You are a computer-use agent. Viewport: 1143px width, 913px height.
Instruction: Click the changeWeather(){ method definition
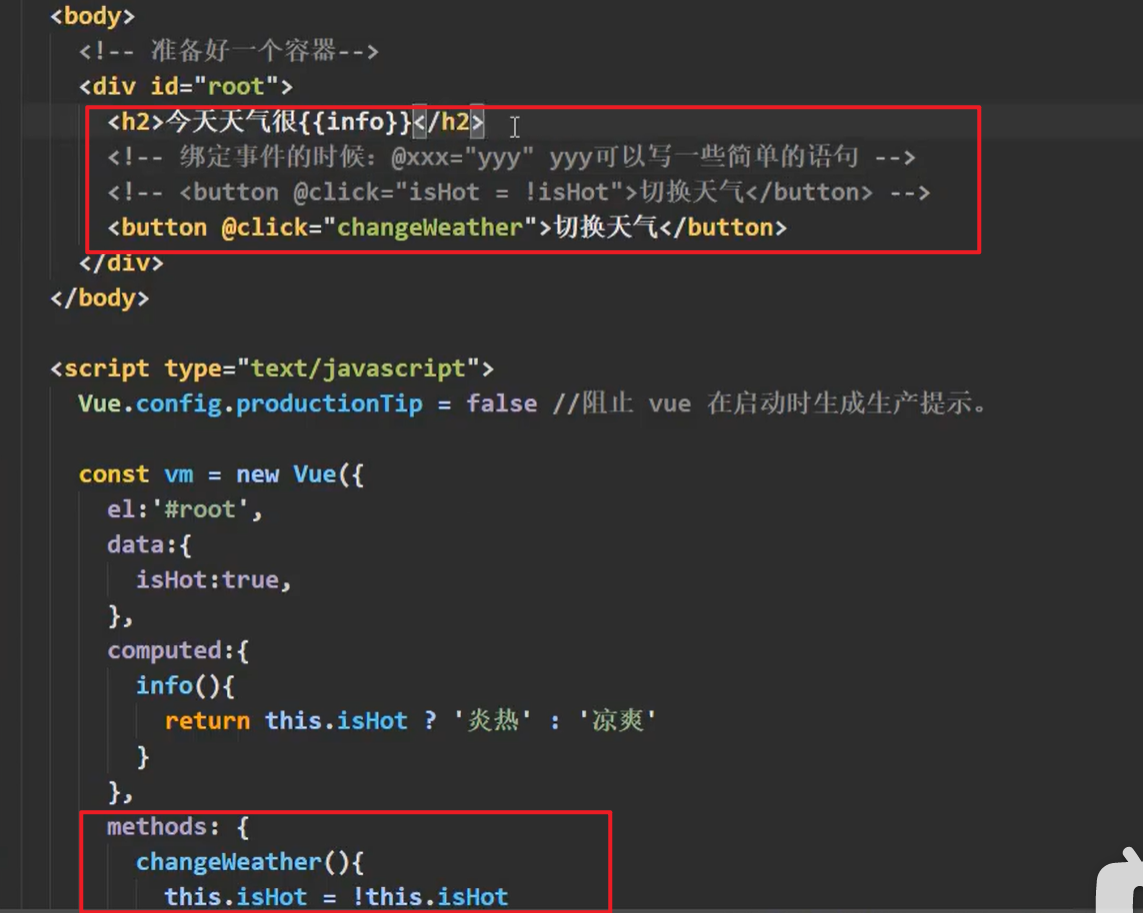tap(250, 862)
